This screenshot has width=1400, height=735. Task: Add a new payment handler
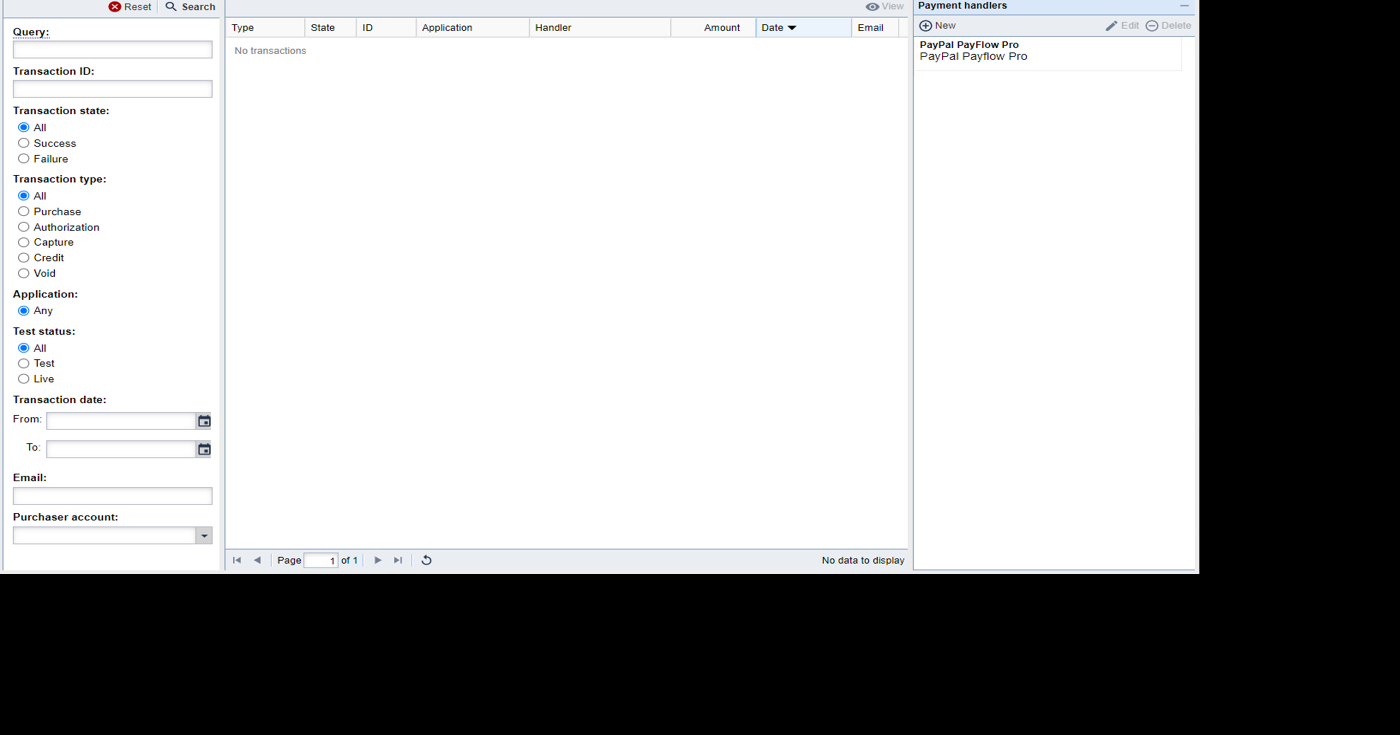pyautogui.click(x=937, y=26)
